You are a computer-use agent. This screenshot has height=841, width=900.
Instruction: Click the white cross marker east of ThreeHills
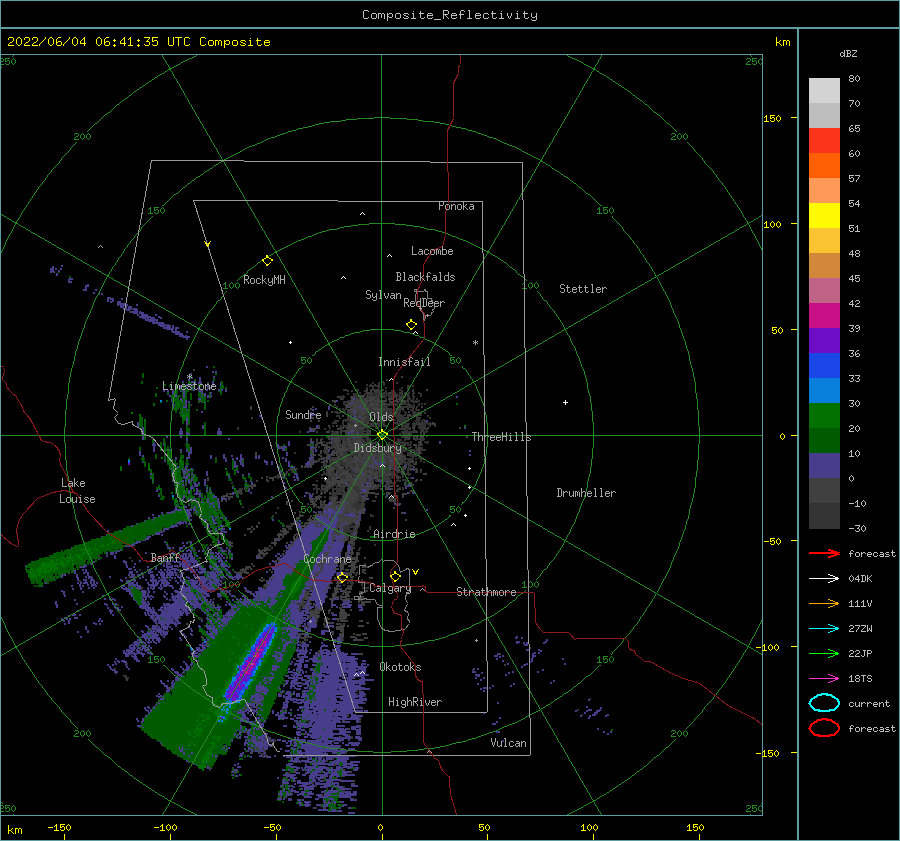(x=565, y=402)
